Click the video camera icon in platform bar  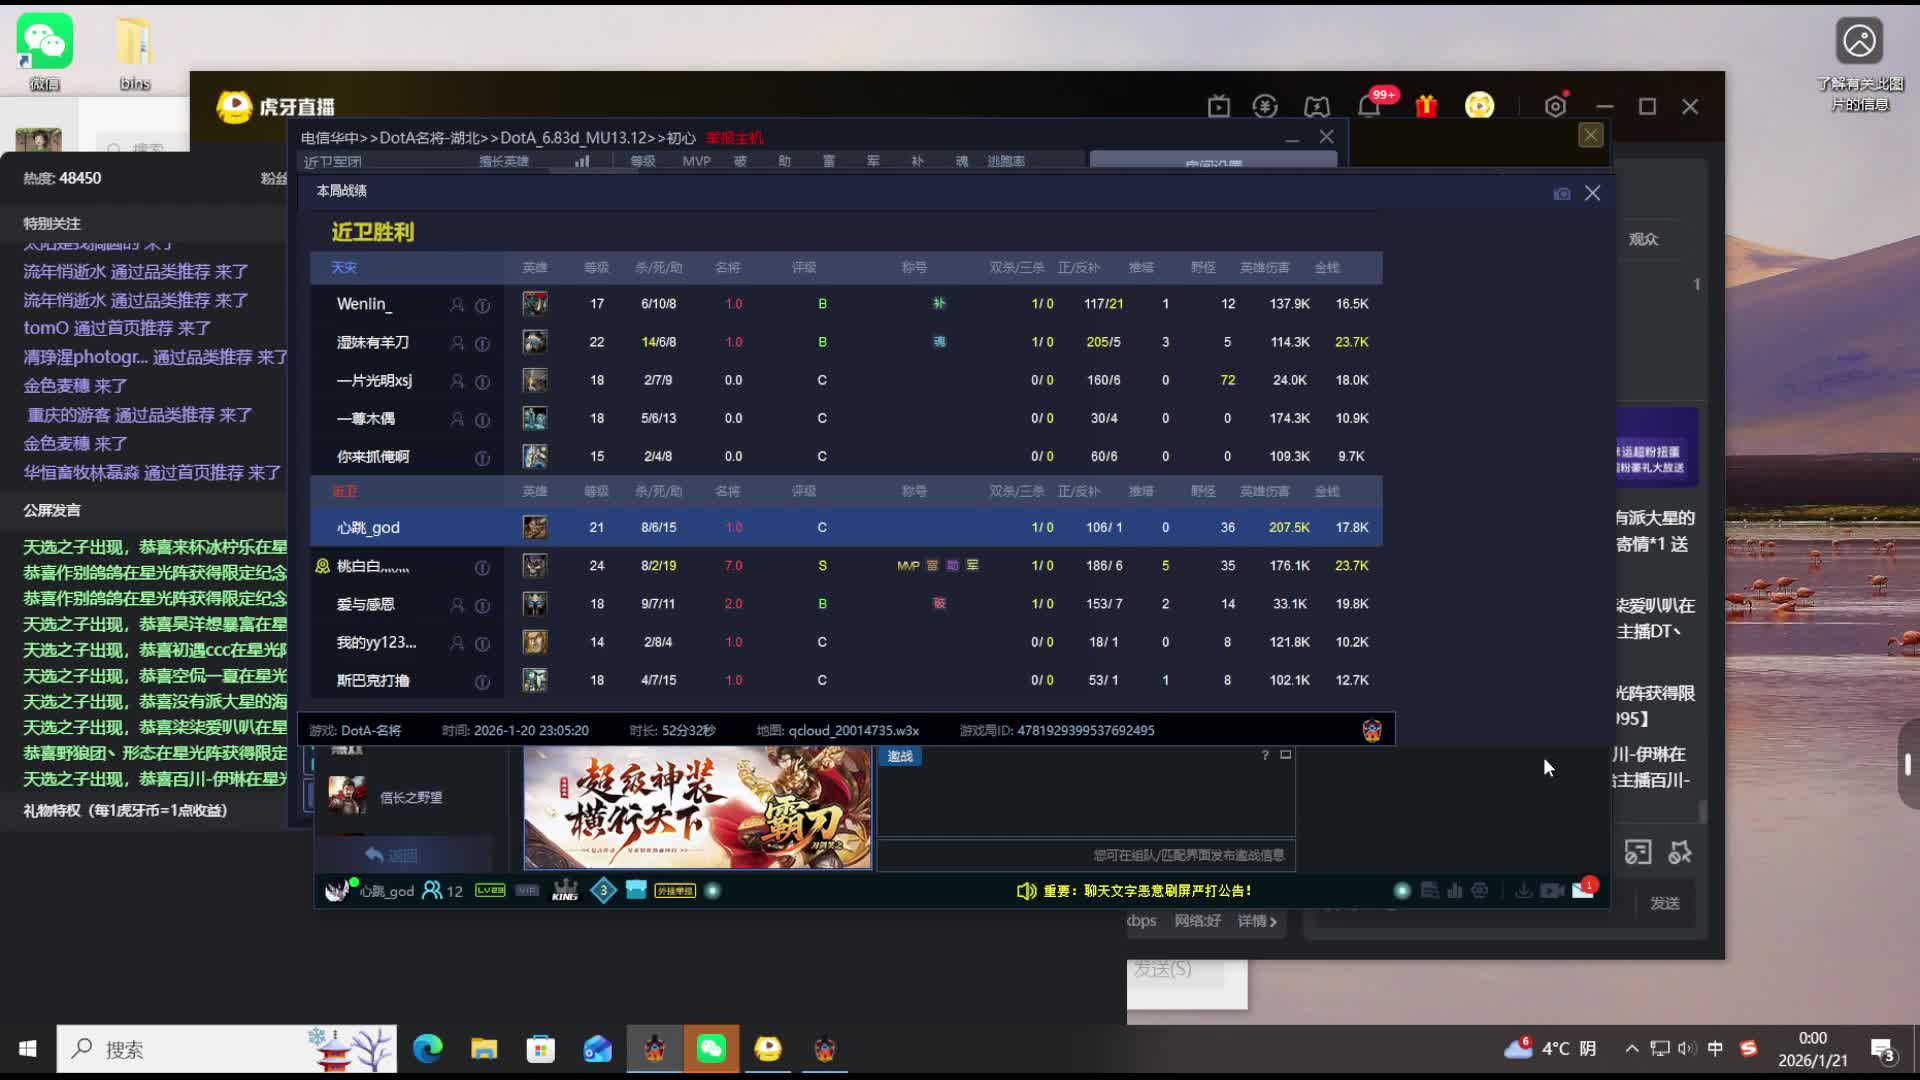coord(1552,890)
